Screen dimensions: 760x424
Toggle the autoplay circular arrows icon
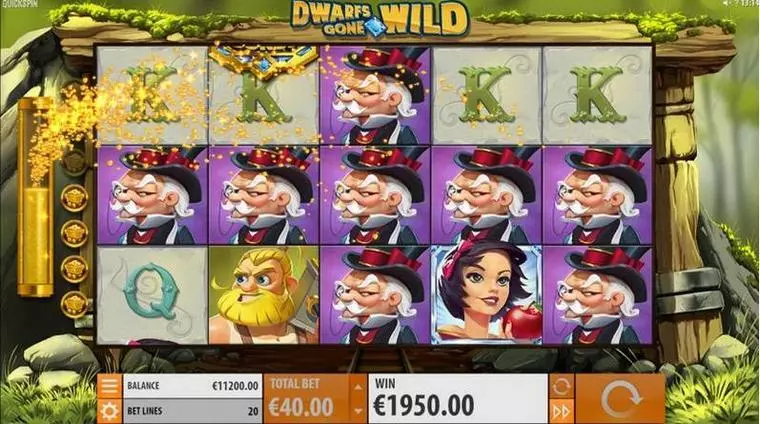click(x=561, y=386)
